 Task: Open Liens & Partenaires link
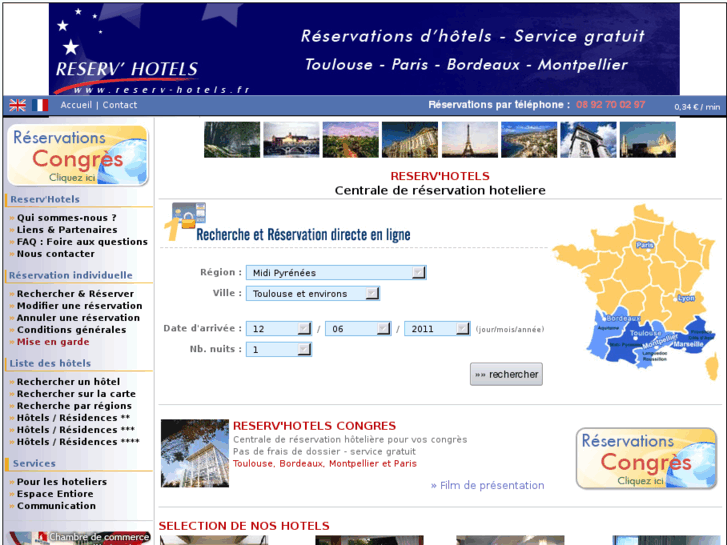coord(67,230)
